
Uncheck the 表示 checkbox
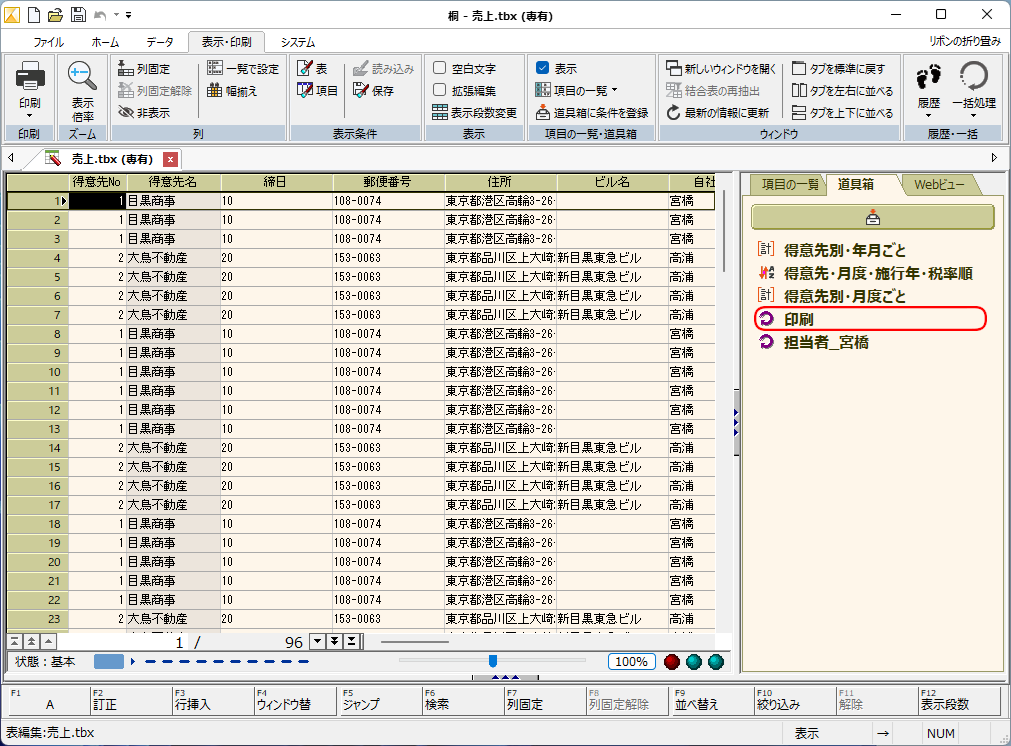(x=543, y=69)
